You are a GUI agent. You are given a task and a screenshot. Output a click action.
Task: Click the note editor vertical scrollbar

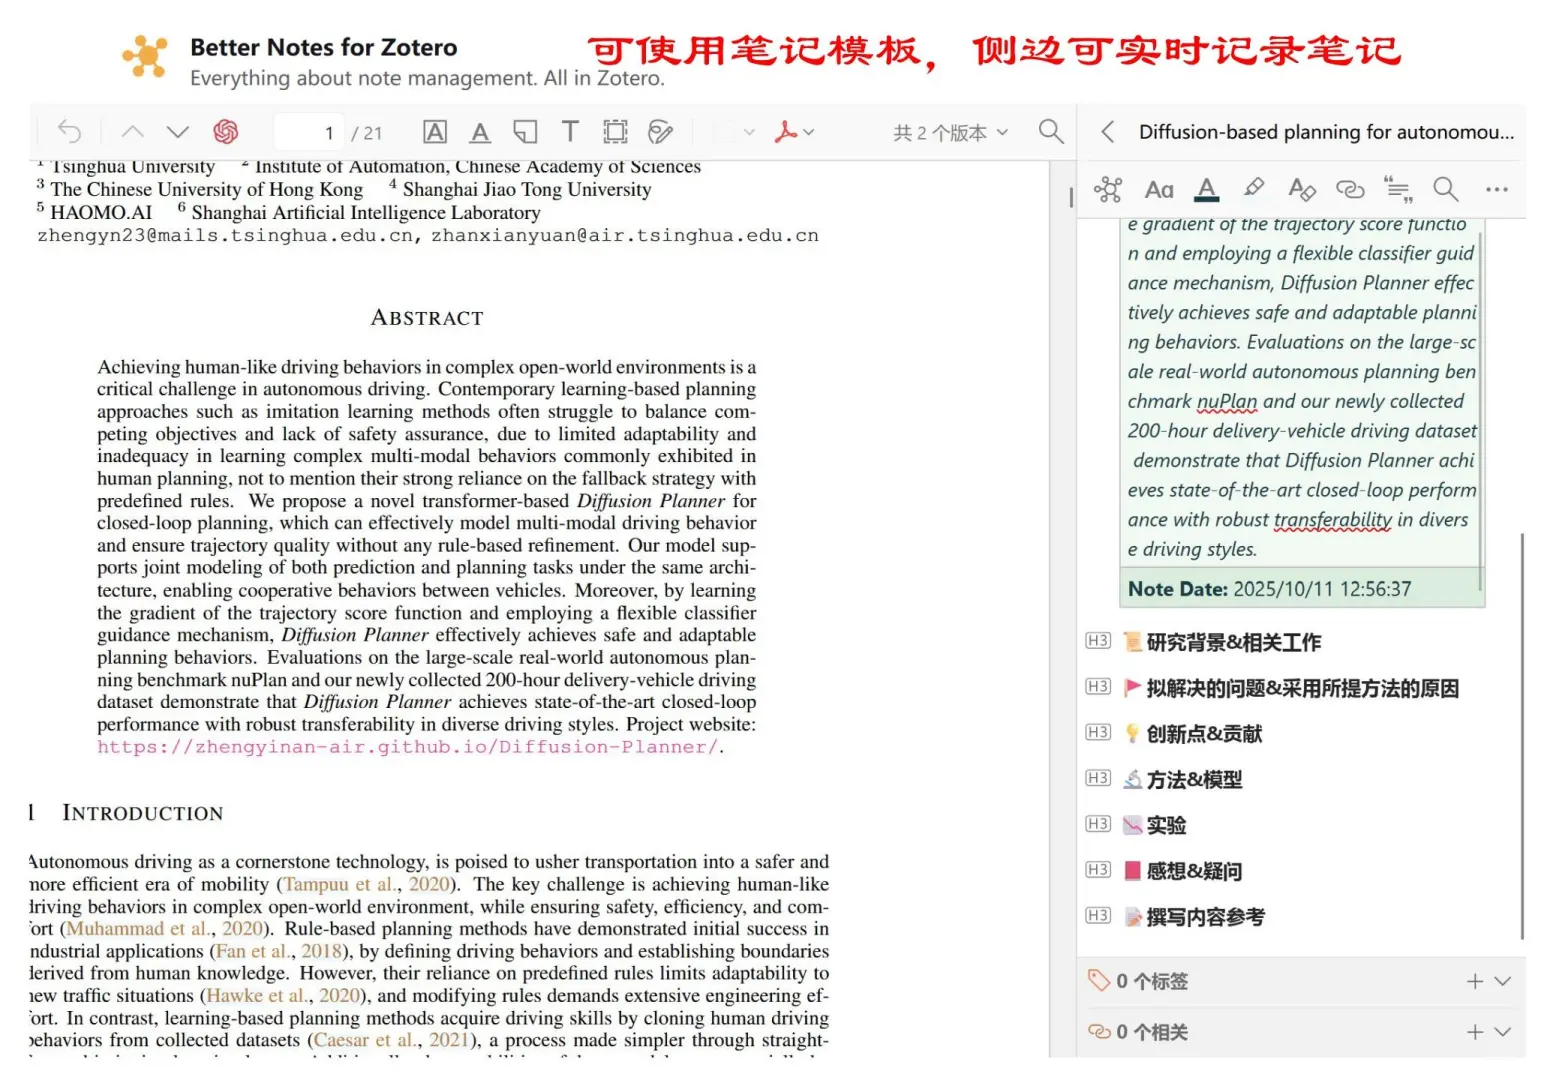[1522, 735]
